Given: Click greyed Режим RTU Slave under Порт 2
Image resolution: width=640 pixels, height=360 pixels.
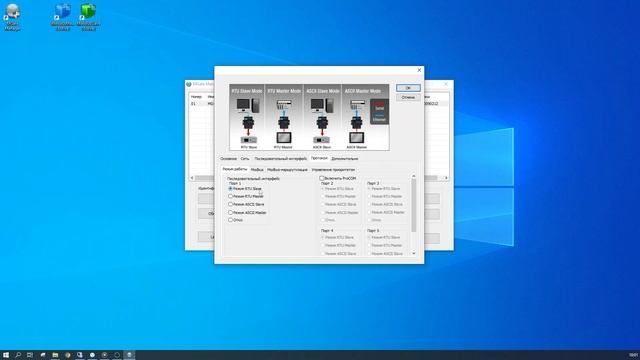Looking at the screenshot, I should click(x=338, y=189).
